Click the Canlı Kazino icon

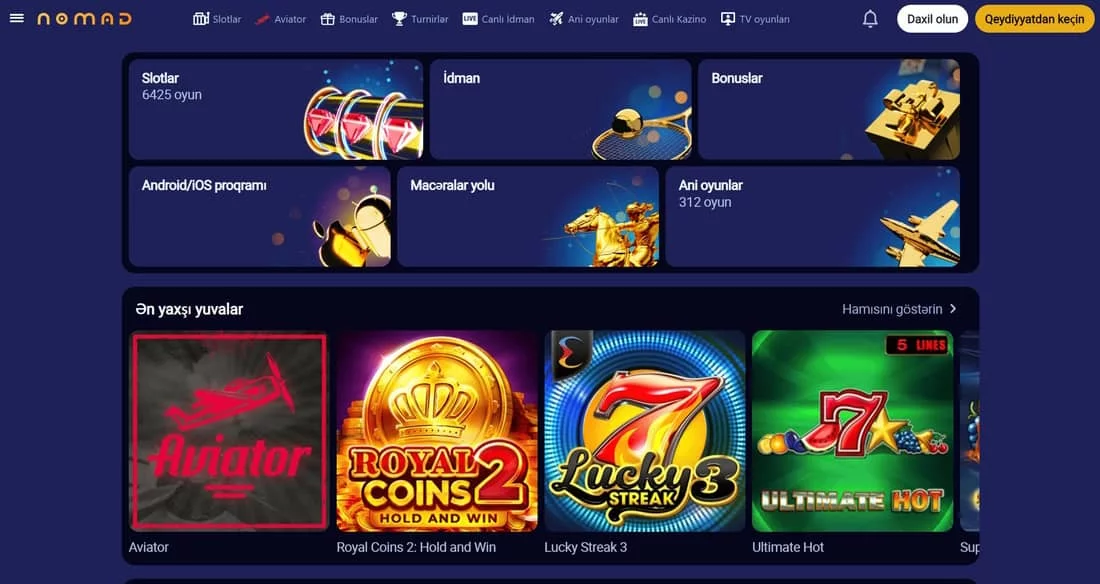tap(640, 19)
